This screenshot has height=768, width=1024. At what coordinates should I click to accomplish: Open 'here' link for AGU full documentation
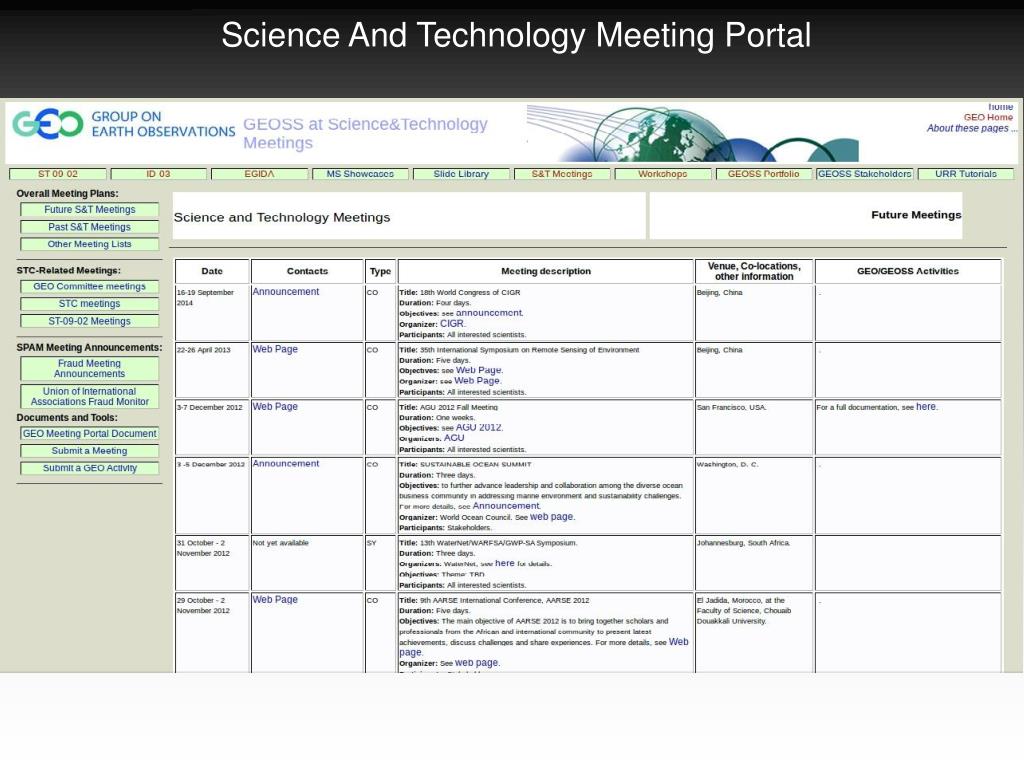(926, 406)
